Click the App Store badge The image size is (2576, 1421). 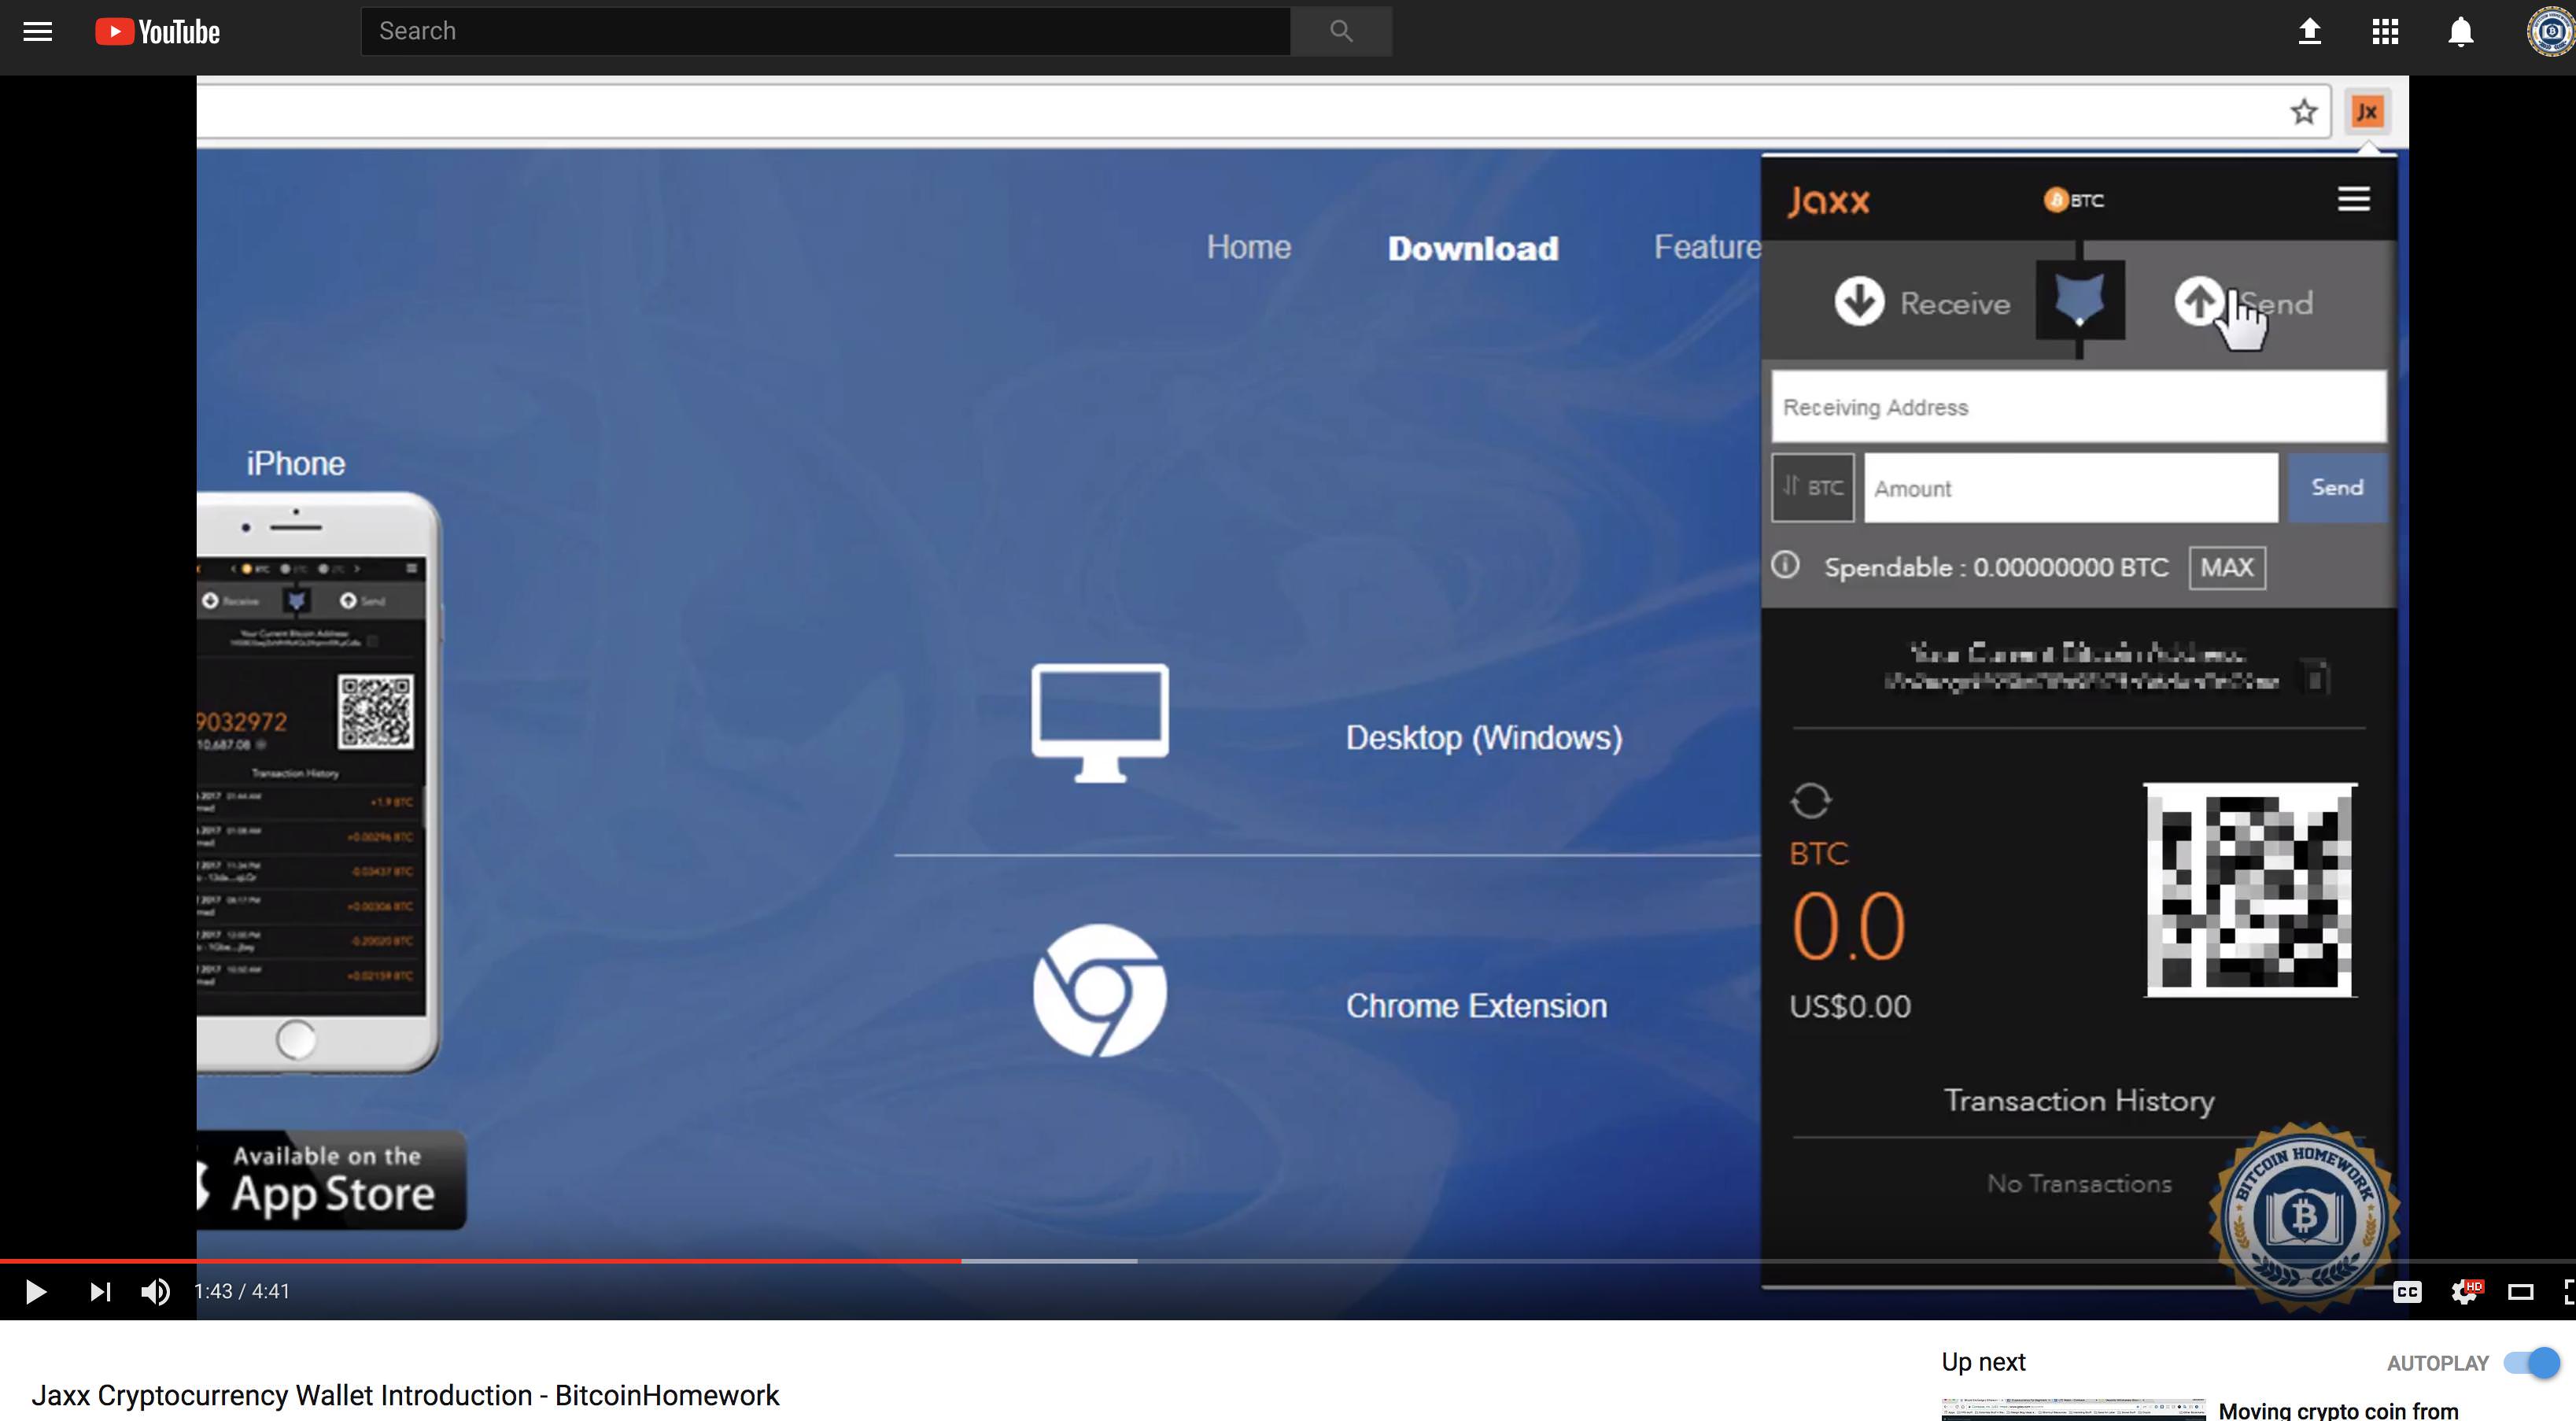coord(331,1180)
